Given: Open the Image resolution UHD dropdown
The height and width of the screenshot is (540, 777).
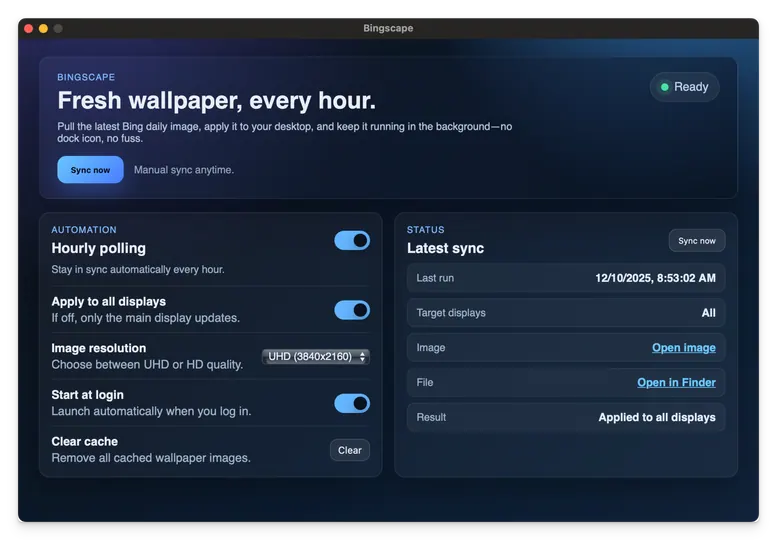Looking at the screenshot, I should click(x=316, y=357).
